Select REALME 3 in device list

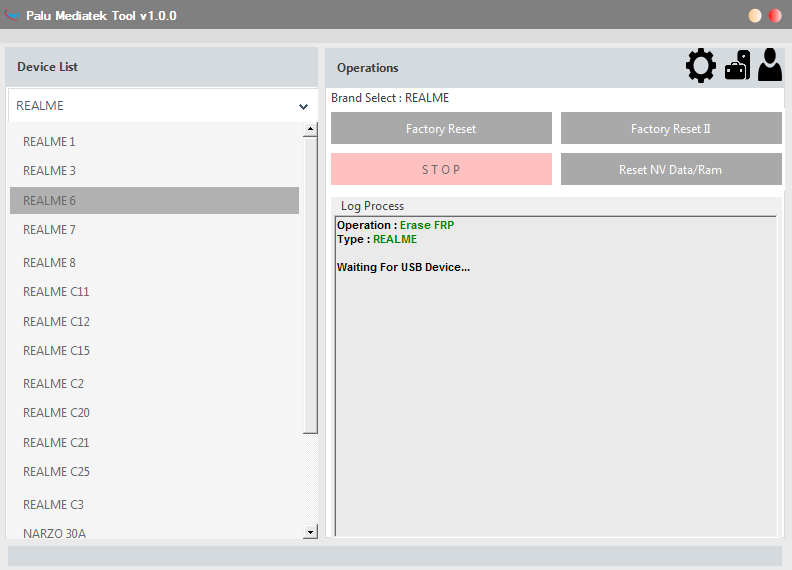pyautogui.click(x=155, y=171)
